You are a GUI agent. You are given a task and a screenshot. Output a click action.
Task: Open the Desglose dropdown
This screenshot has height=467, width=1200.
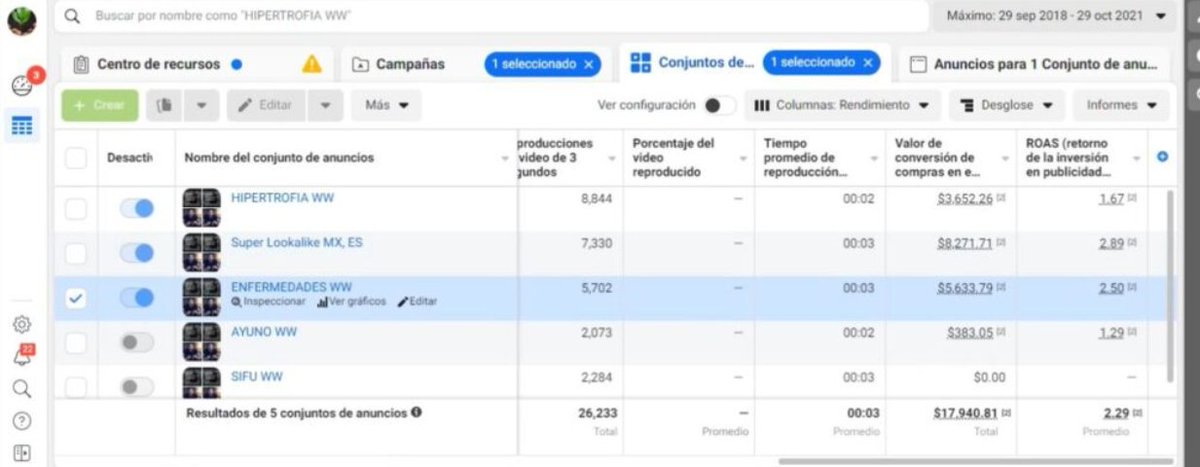[1005, 105]
